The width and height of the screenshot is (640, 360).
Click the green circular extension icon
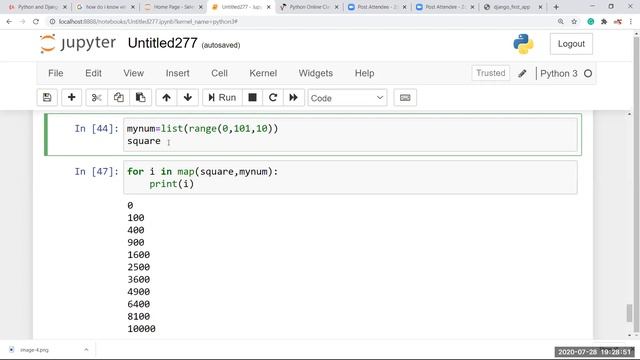tap(591, 22)
